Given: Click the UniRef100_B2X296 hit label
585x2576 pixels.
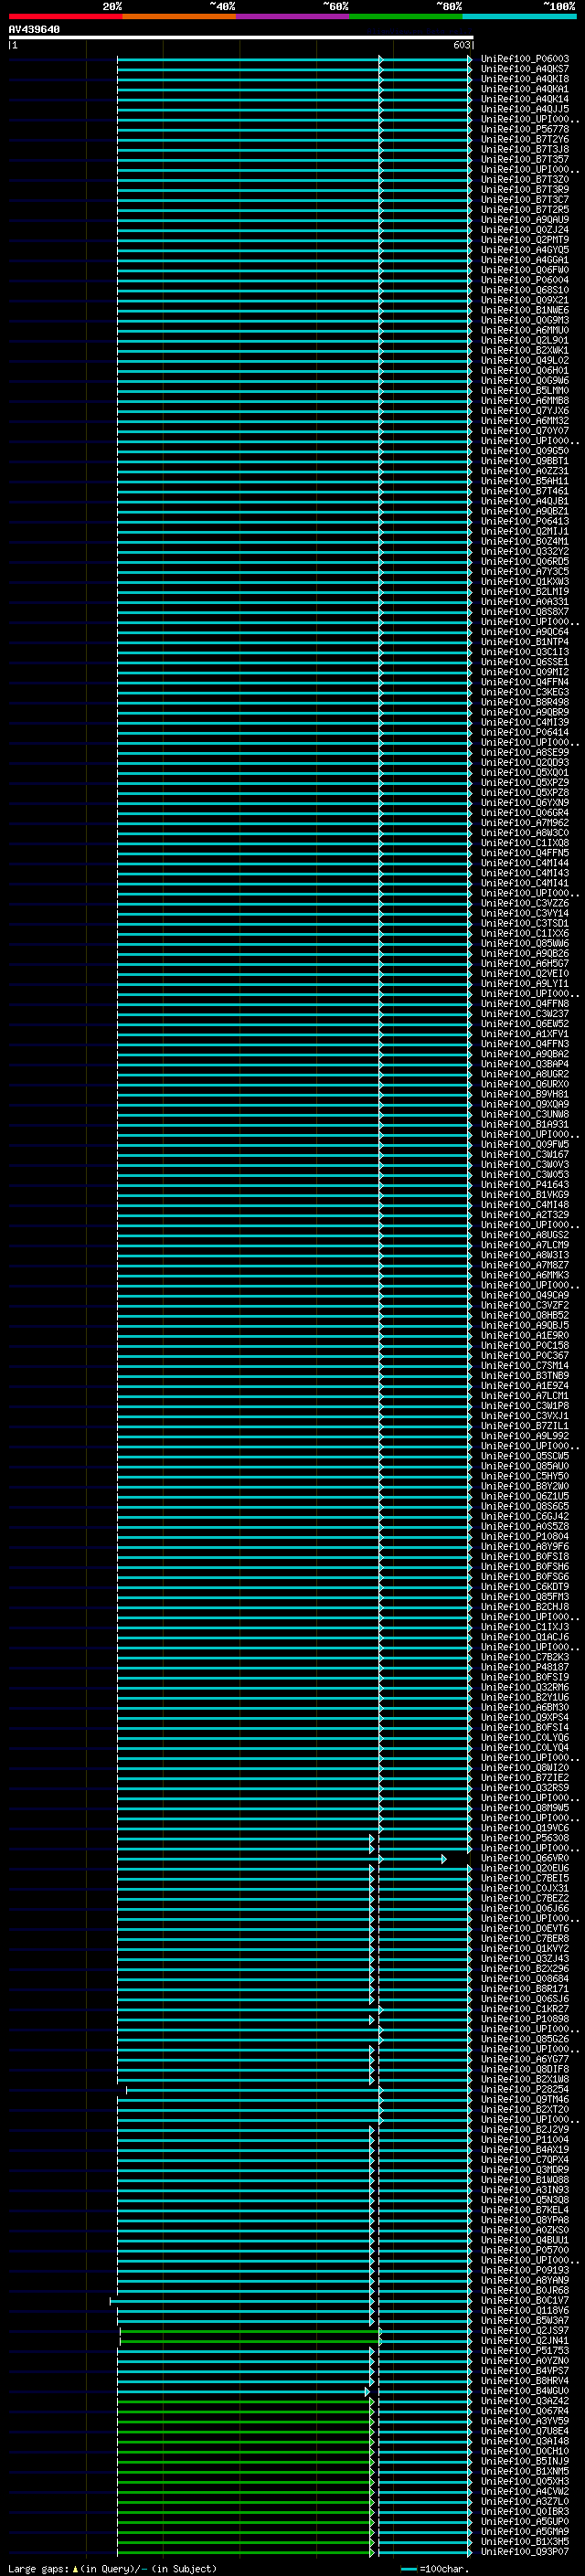Looking at the screenshot, I should click(x=525, y=1968).
